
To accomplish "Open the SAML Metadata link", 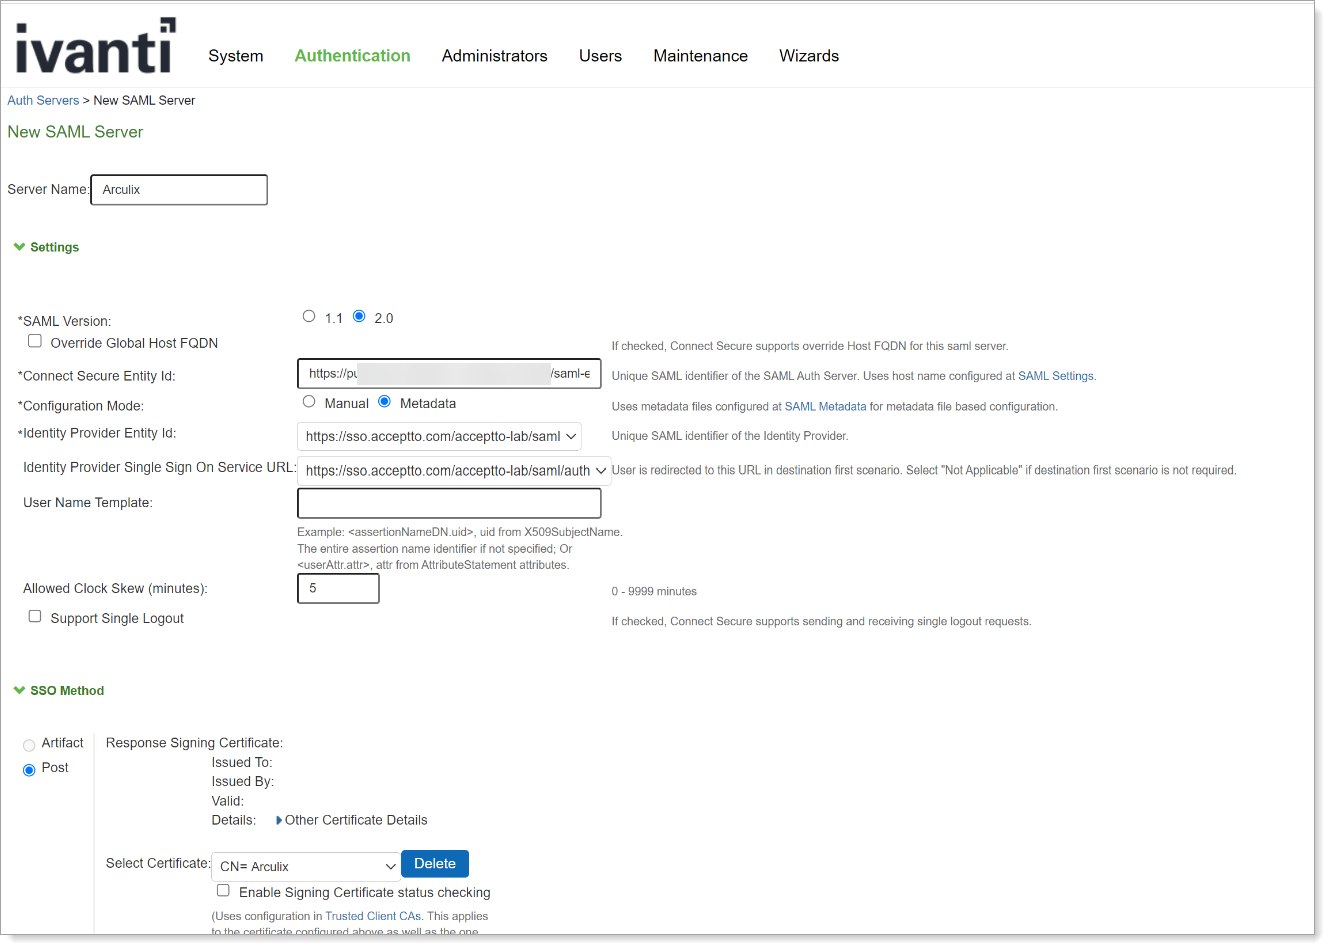I will [825, 406].
